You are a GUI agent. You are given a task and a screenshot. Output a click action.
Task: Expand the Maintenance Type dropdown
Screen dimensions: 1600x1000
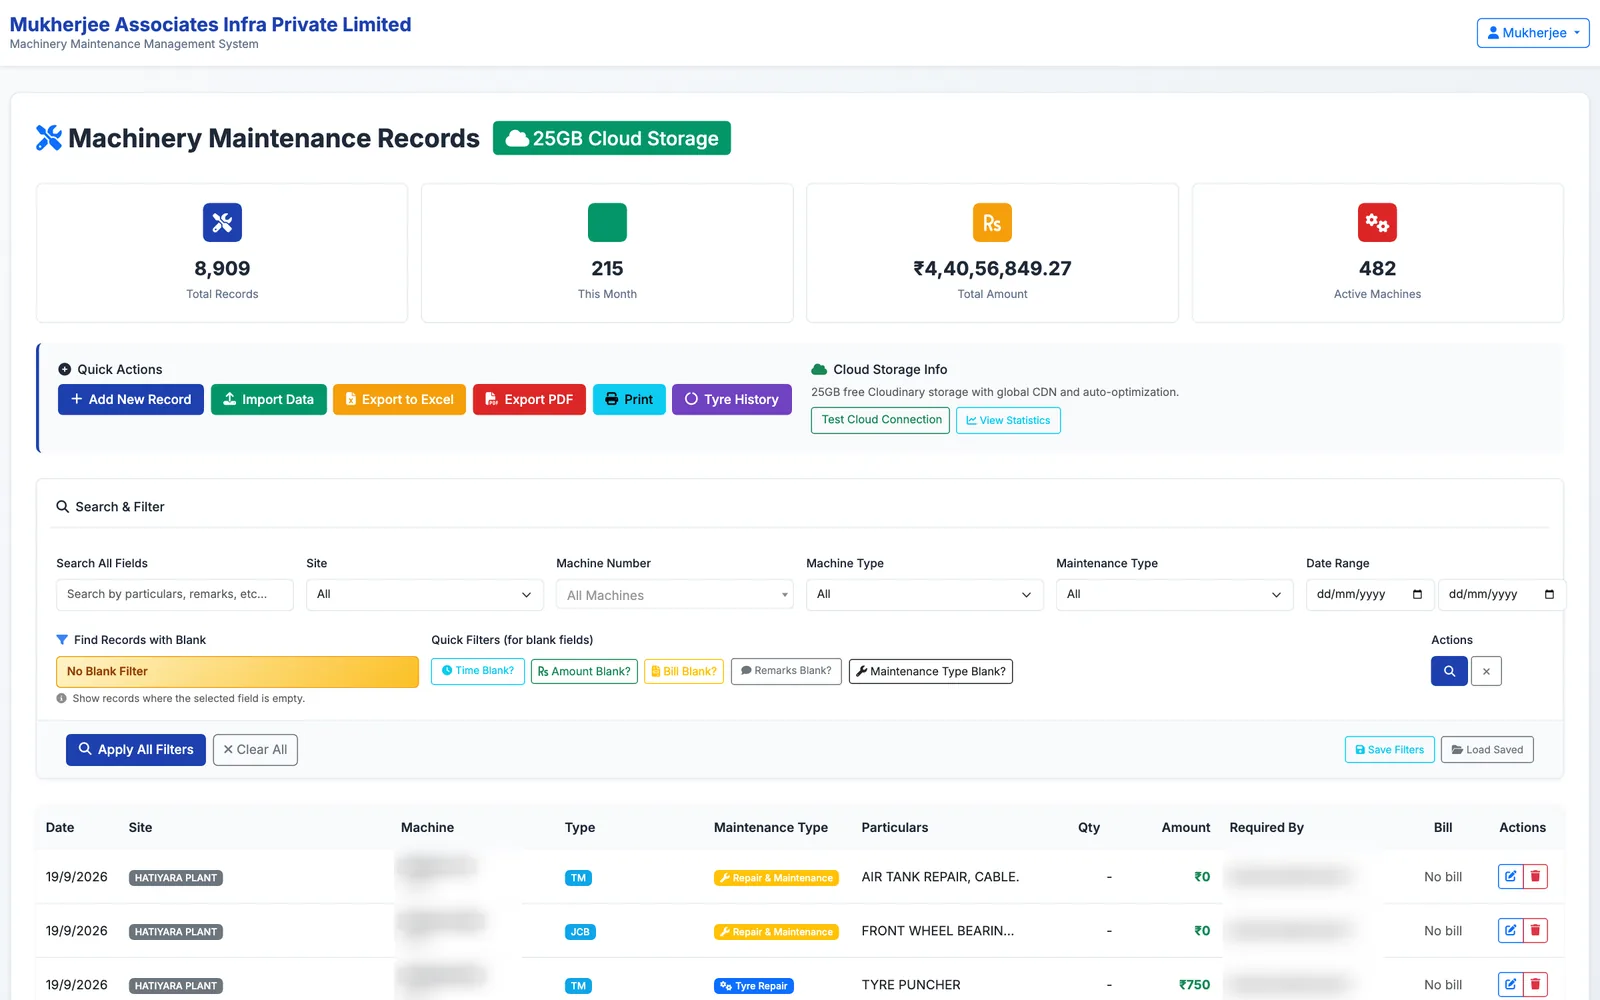pos(1175,594)
